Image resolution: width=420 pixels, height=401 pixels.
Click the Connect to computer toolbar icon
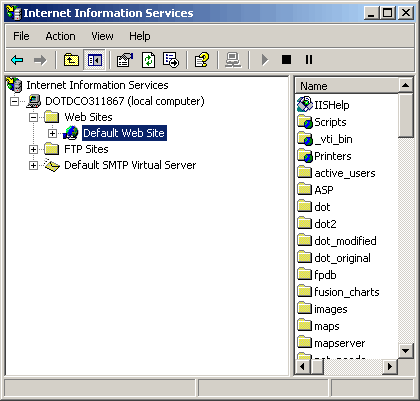[233, 60]
